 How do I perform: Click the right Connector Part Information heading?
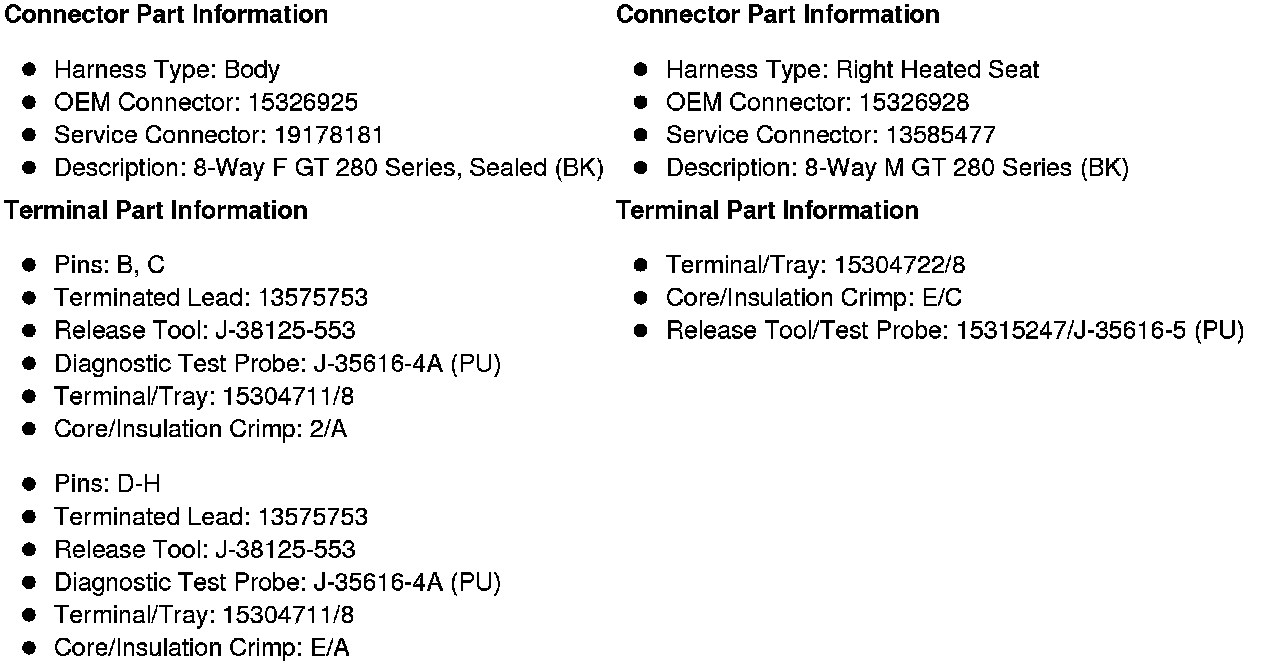click(777, 15)
